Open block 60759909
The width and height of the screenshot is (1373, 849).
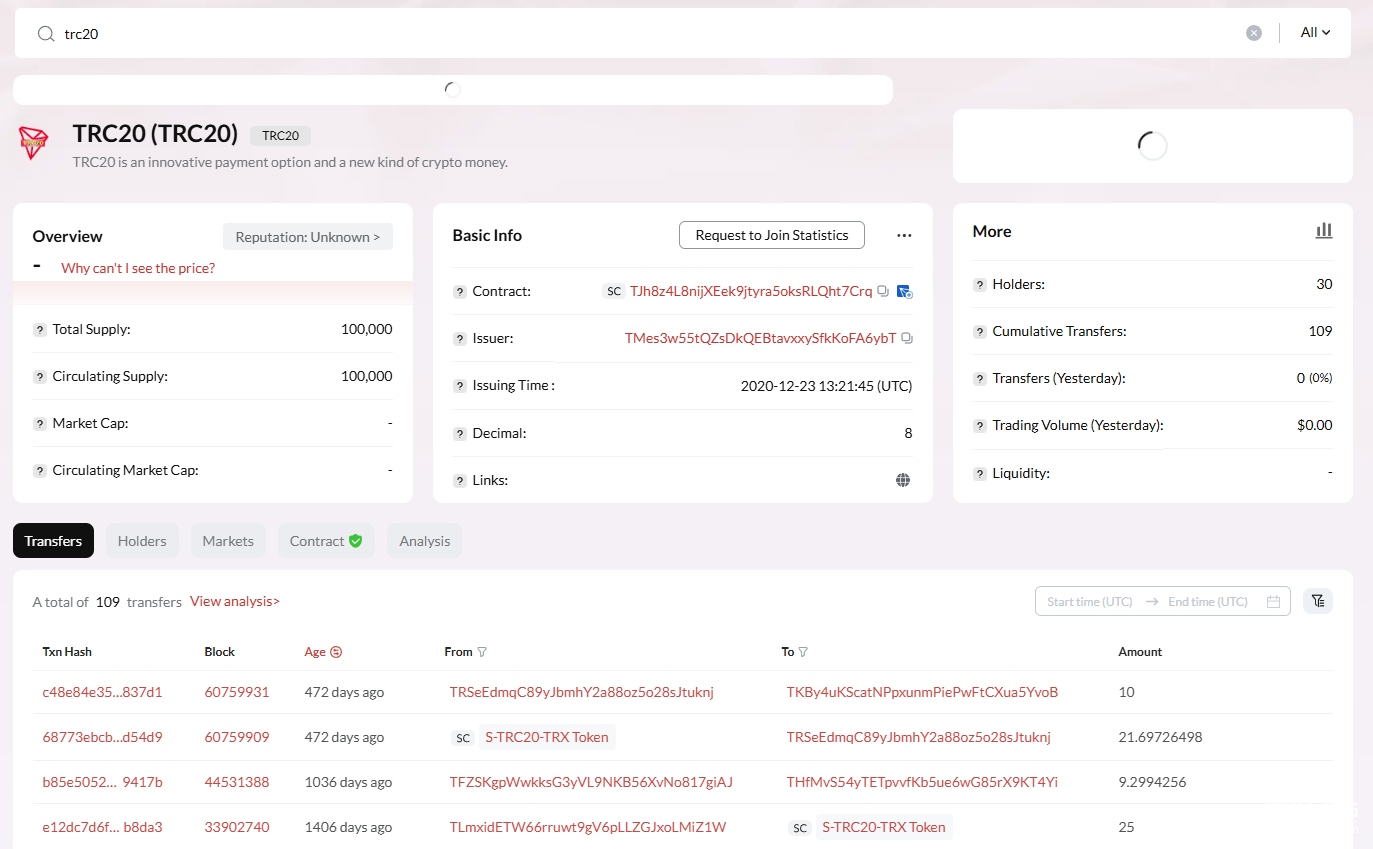coord(237,737)
